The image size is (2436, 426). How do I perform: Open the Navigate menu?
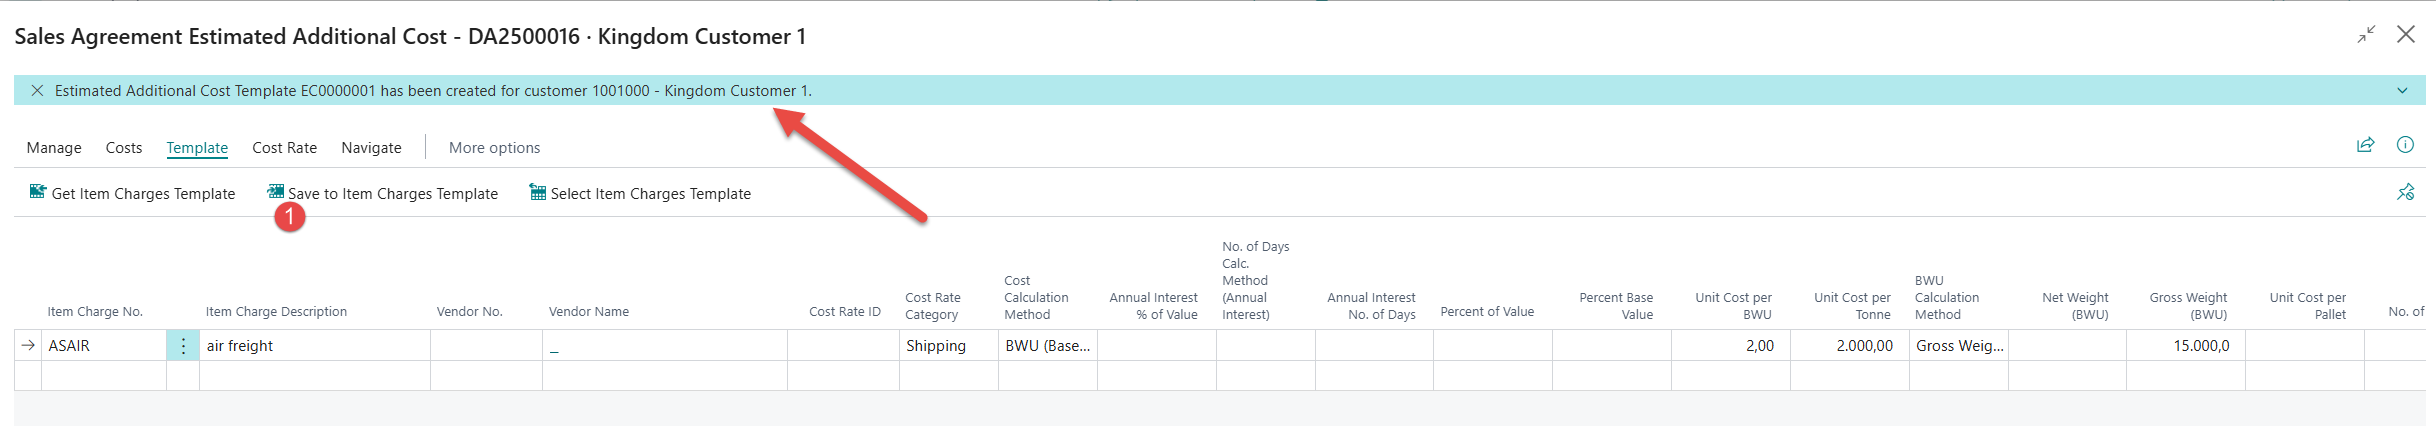point(371,148)
